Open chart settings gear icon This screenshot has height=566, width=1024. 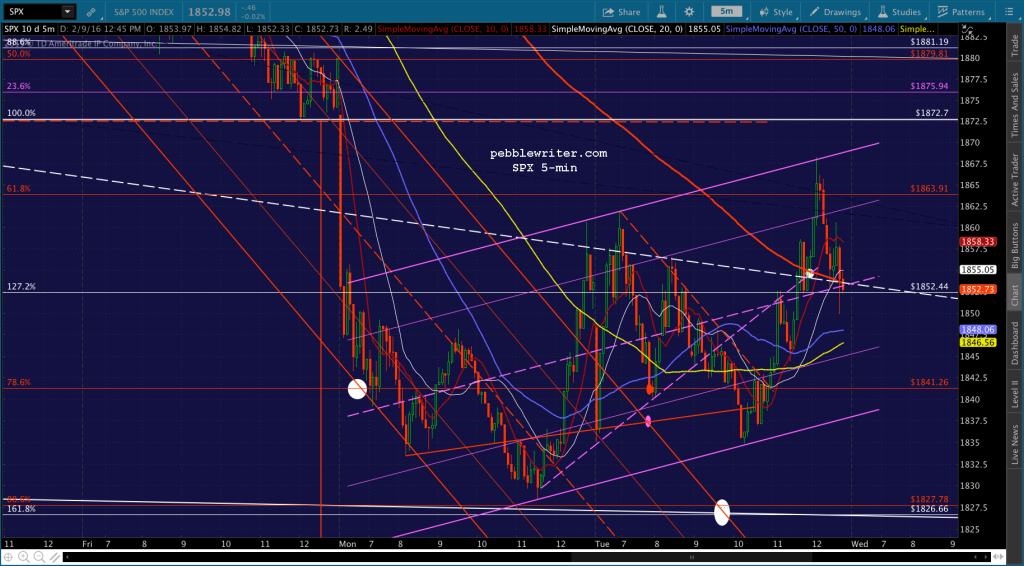[690, 12]
